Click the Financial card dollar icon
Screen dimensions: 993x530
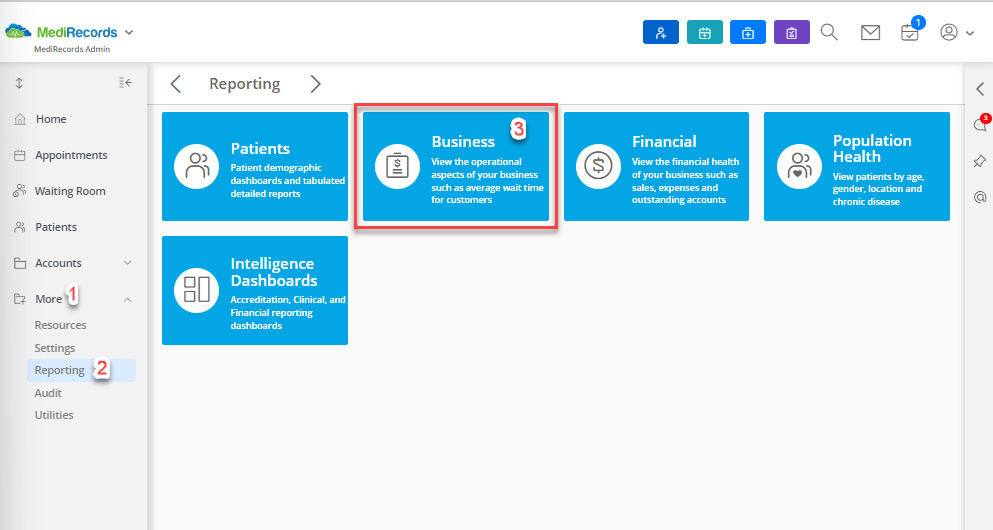click(598, 167)
